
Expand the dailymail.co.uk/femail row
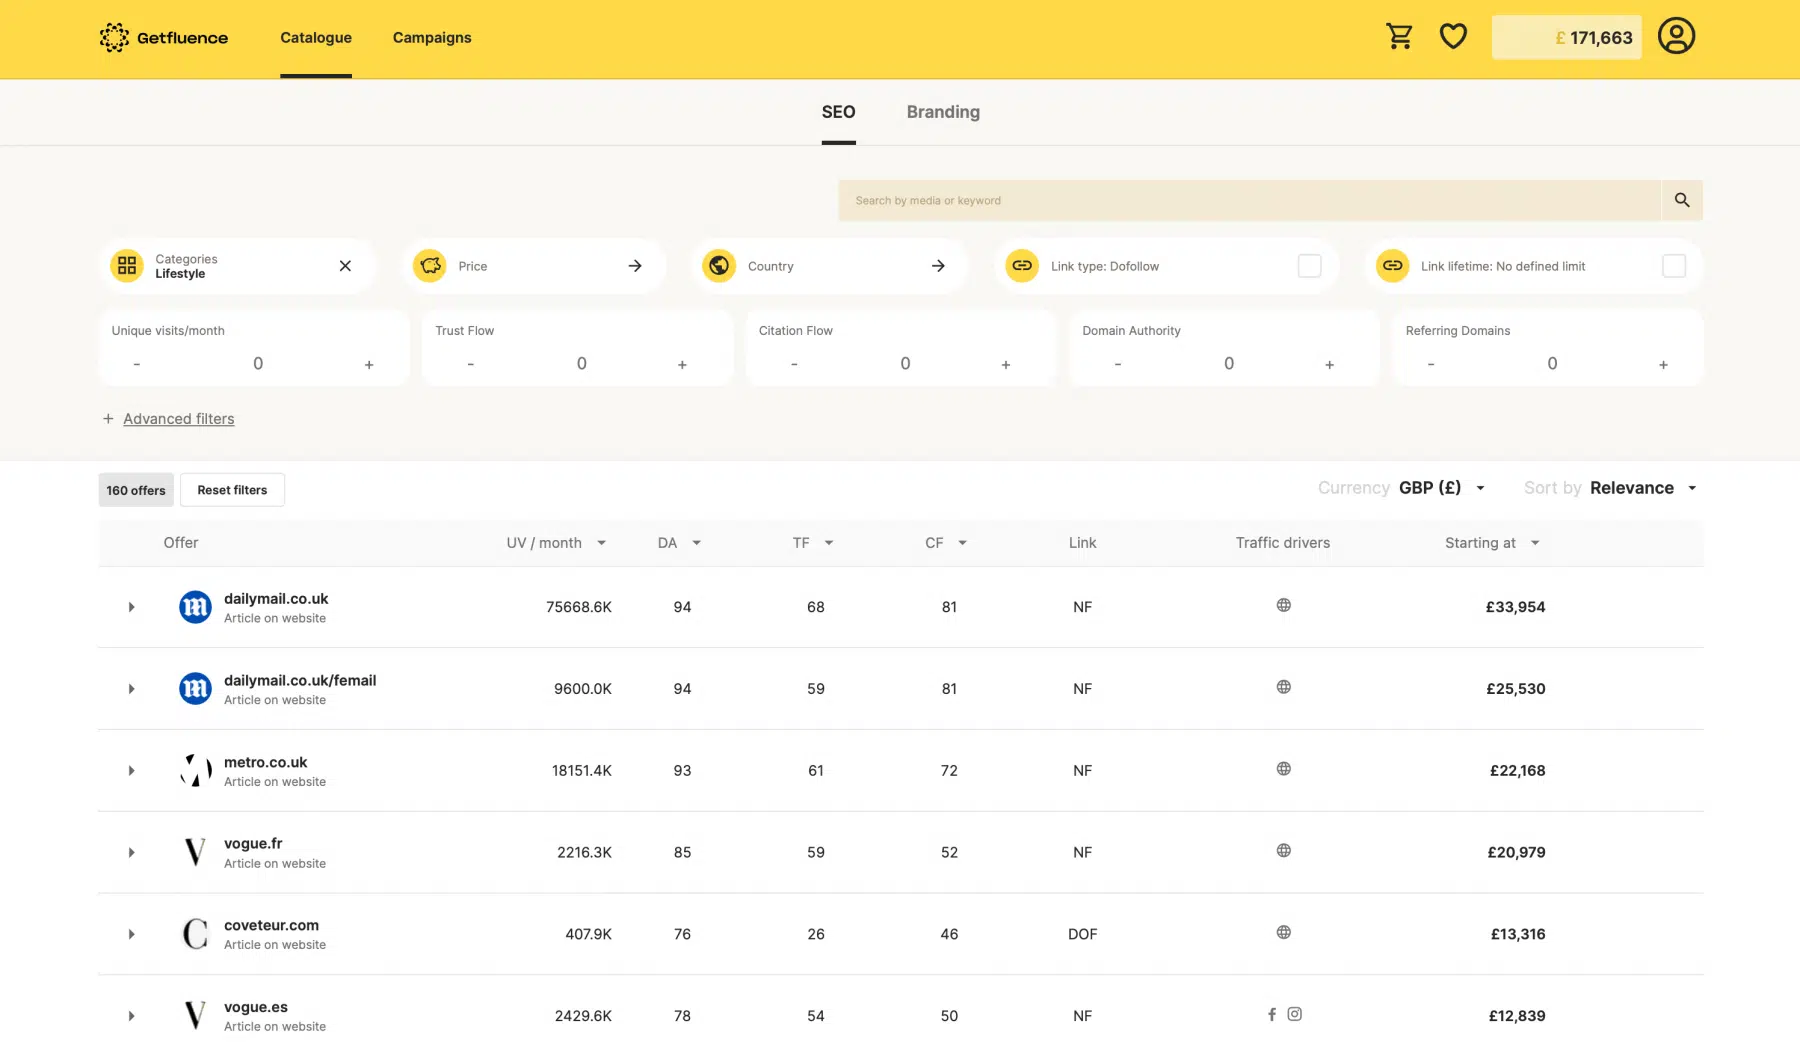tap(131, 689)
